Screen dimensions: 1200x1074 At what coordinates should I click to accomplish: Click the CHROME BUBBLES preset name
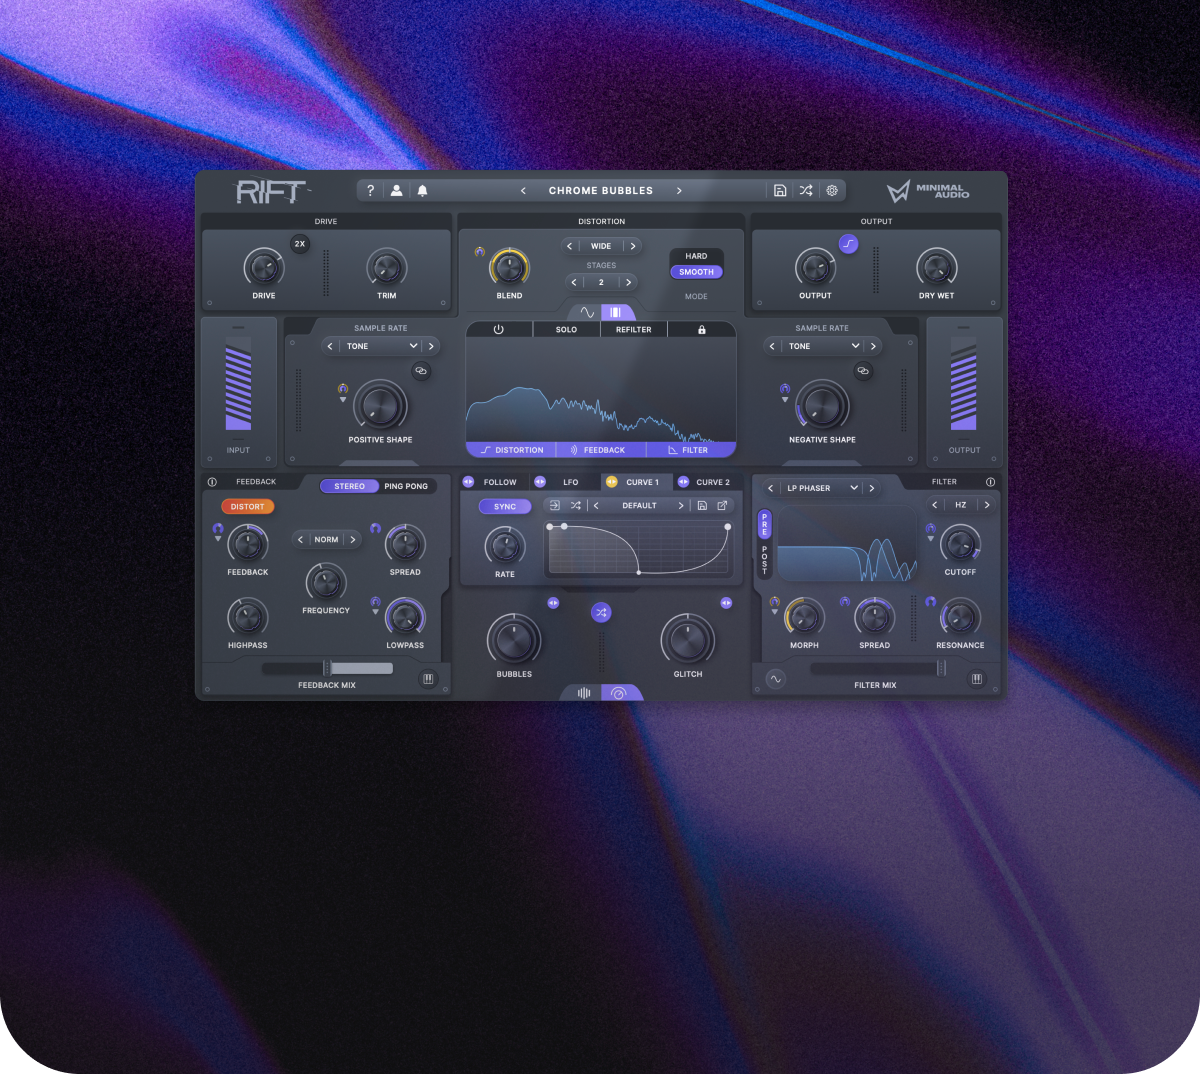point(601,190)
